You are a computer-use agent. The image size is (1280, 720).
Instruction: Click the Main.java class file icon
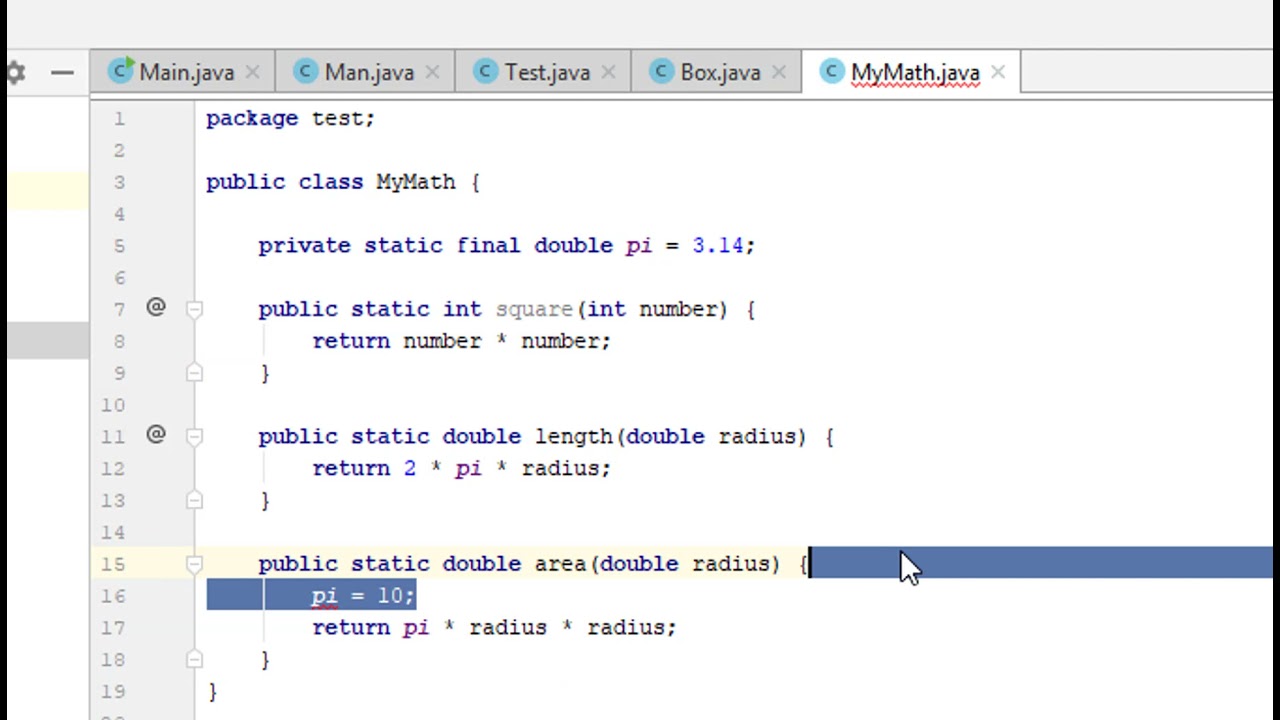click(121, 71)
